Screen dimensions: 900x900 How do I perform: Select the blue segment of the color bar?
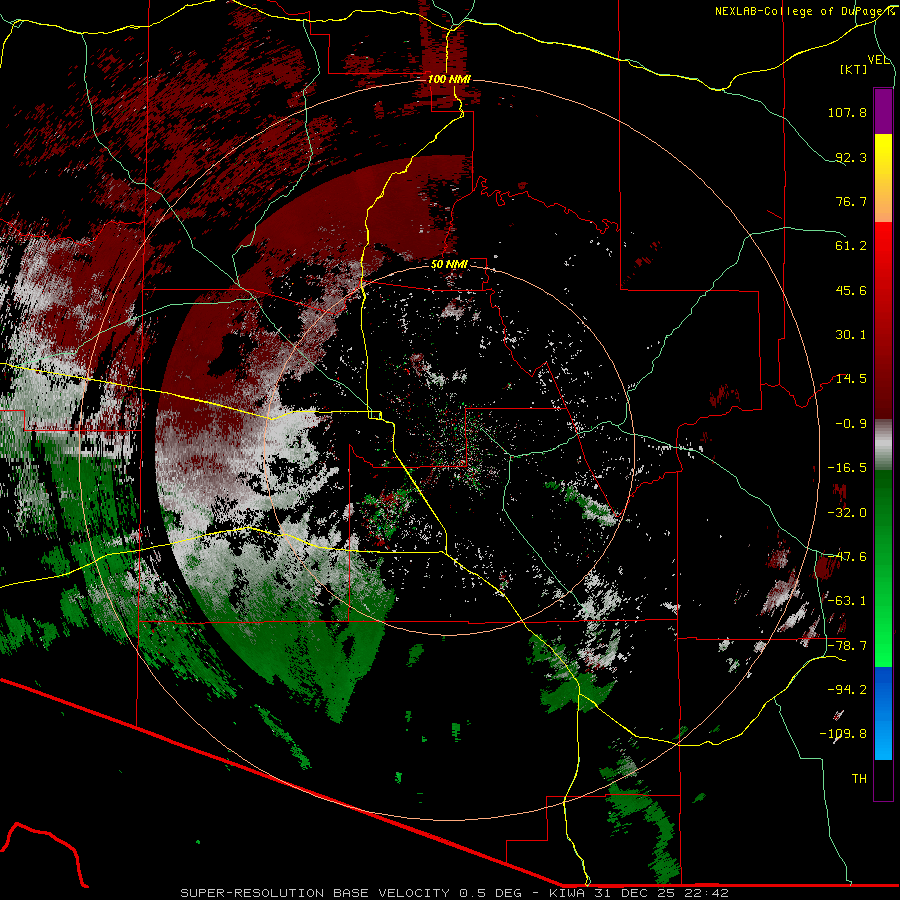pos(883,713)
